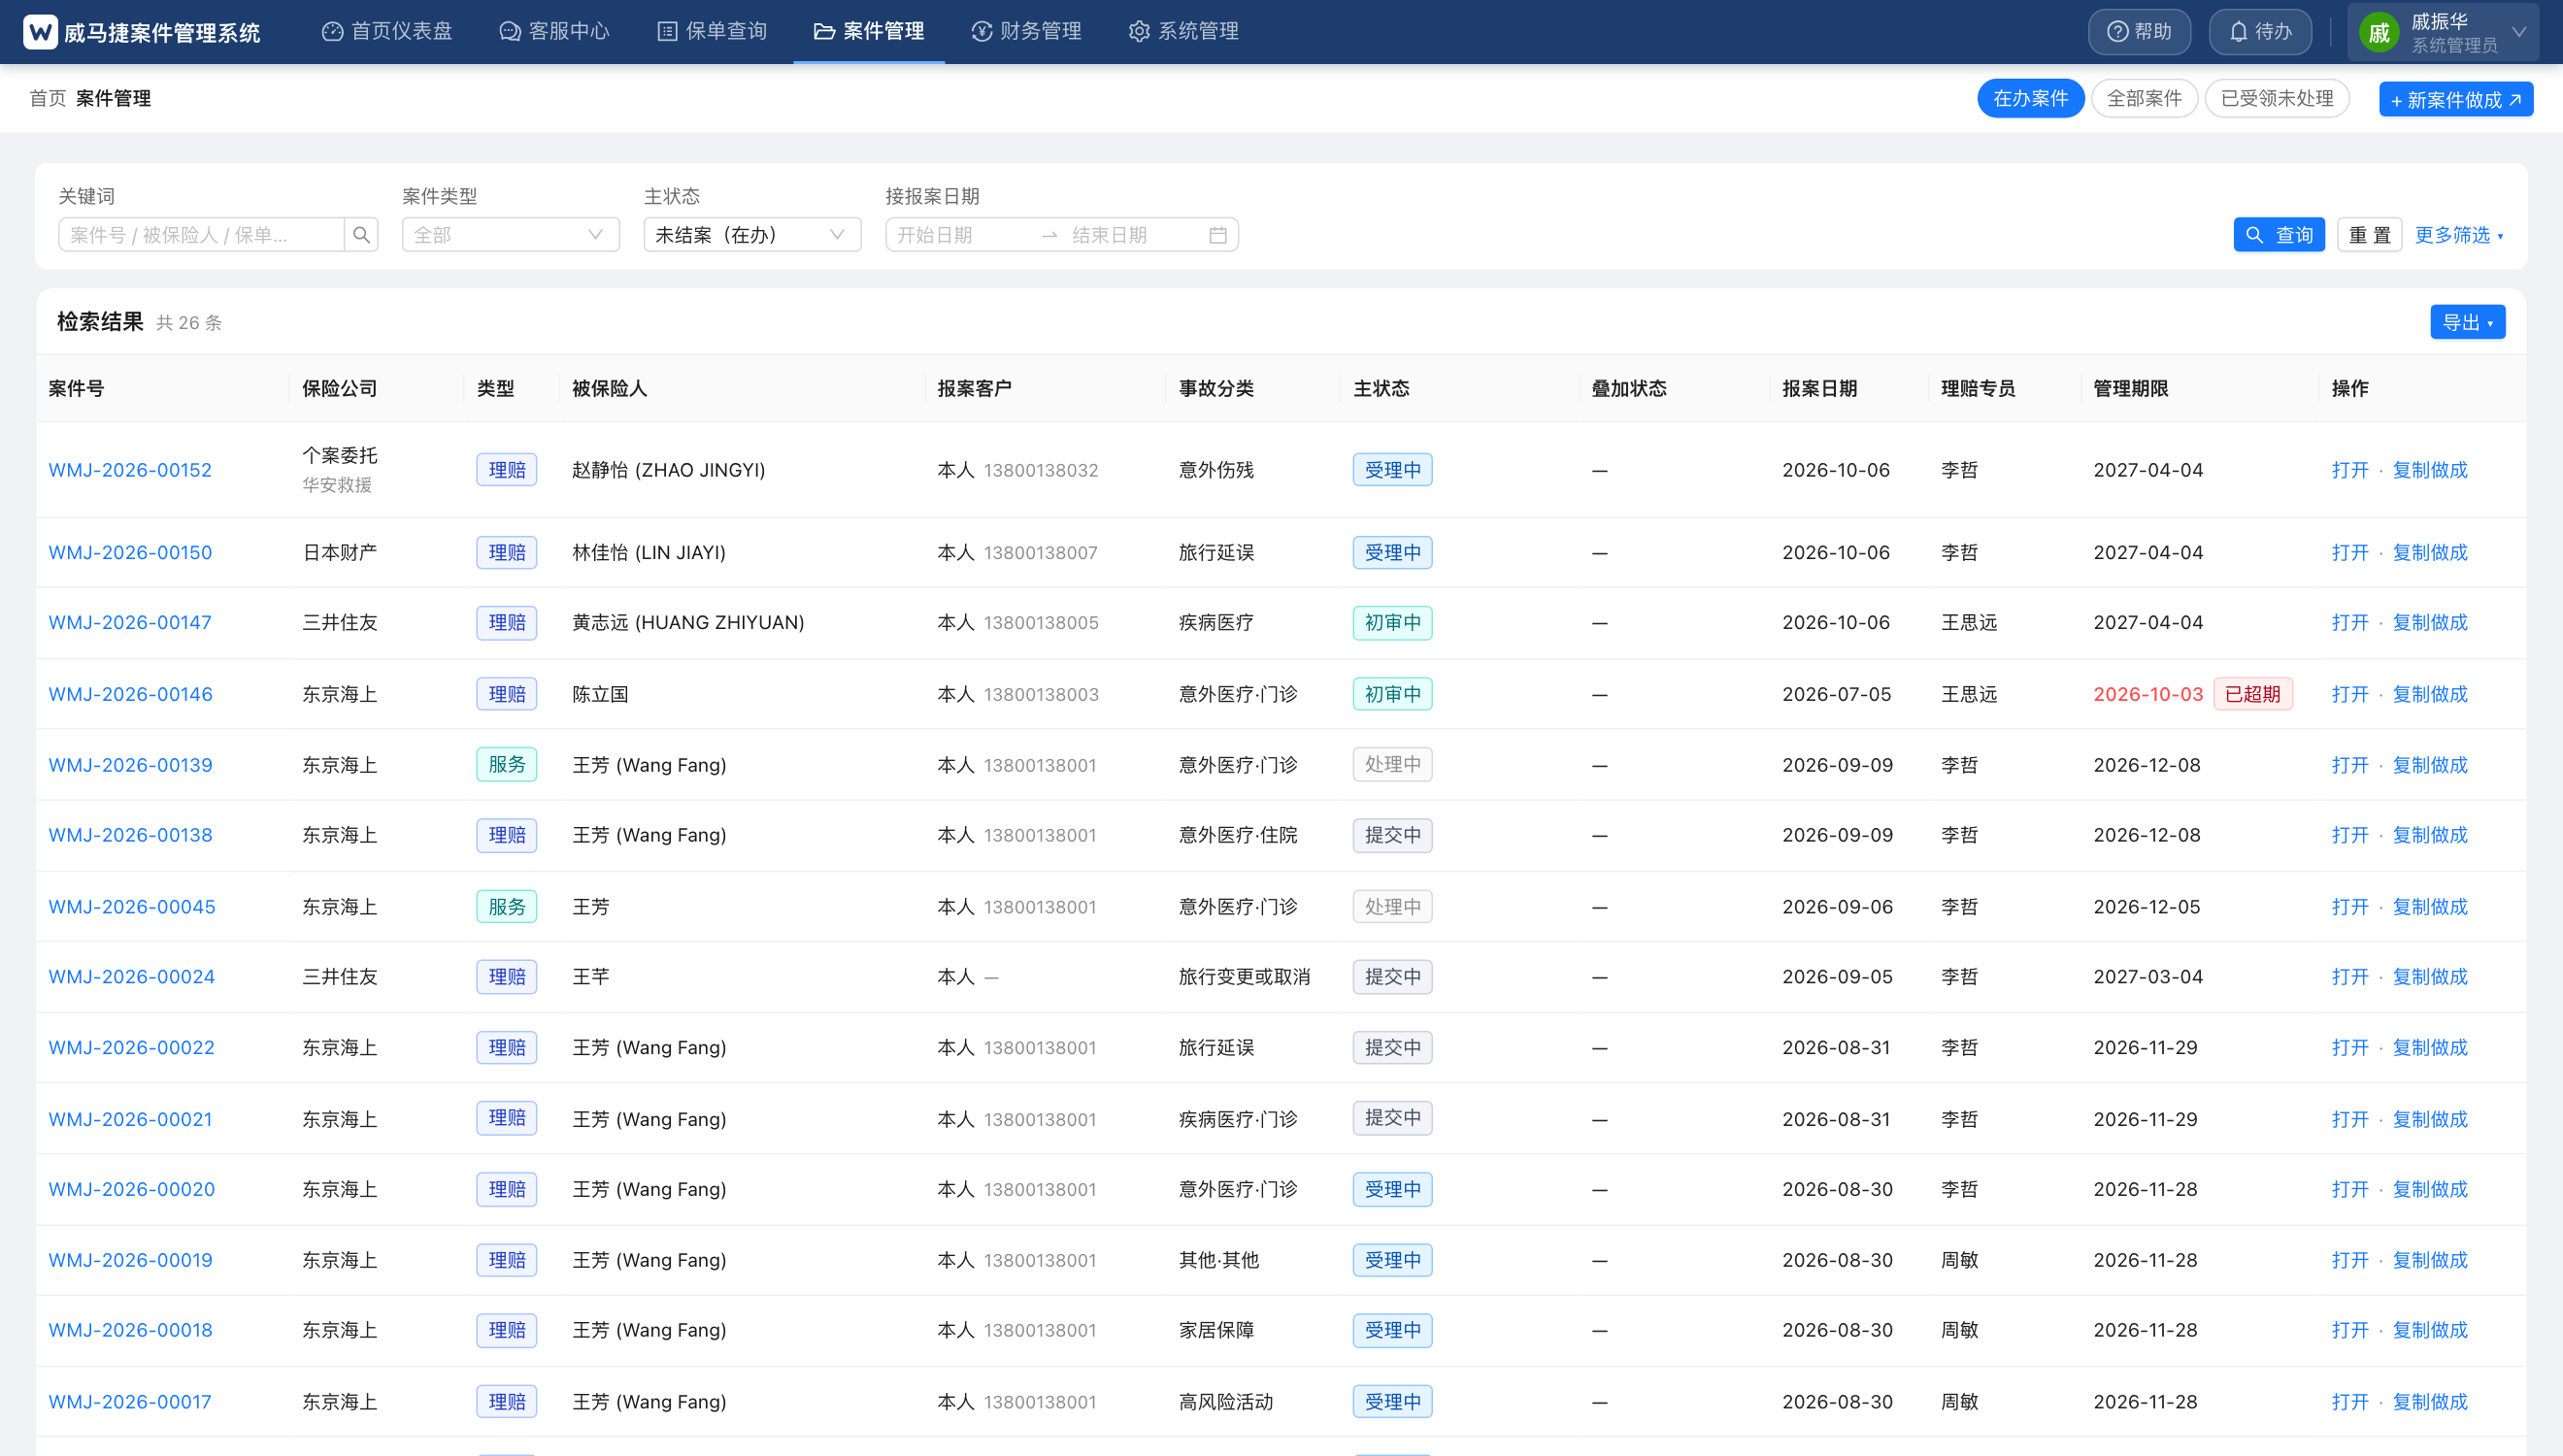Screen dimensions: 2563x1456
Task: Open 系统管理 in the top navigation
Action: click(x=1183, y=32)
